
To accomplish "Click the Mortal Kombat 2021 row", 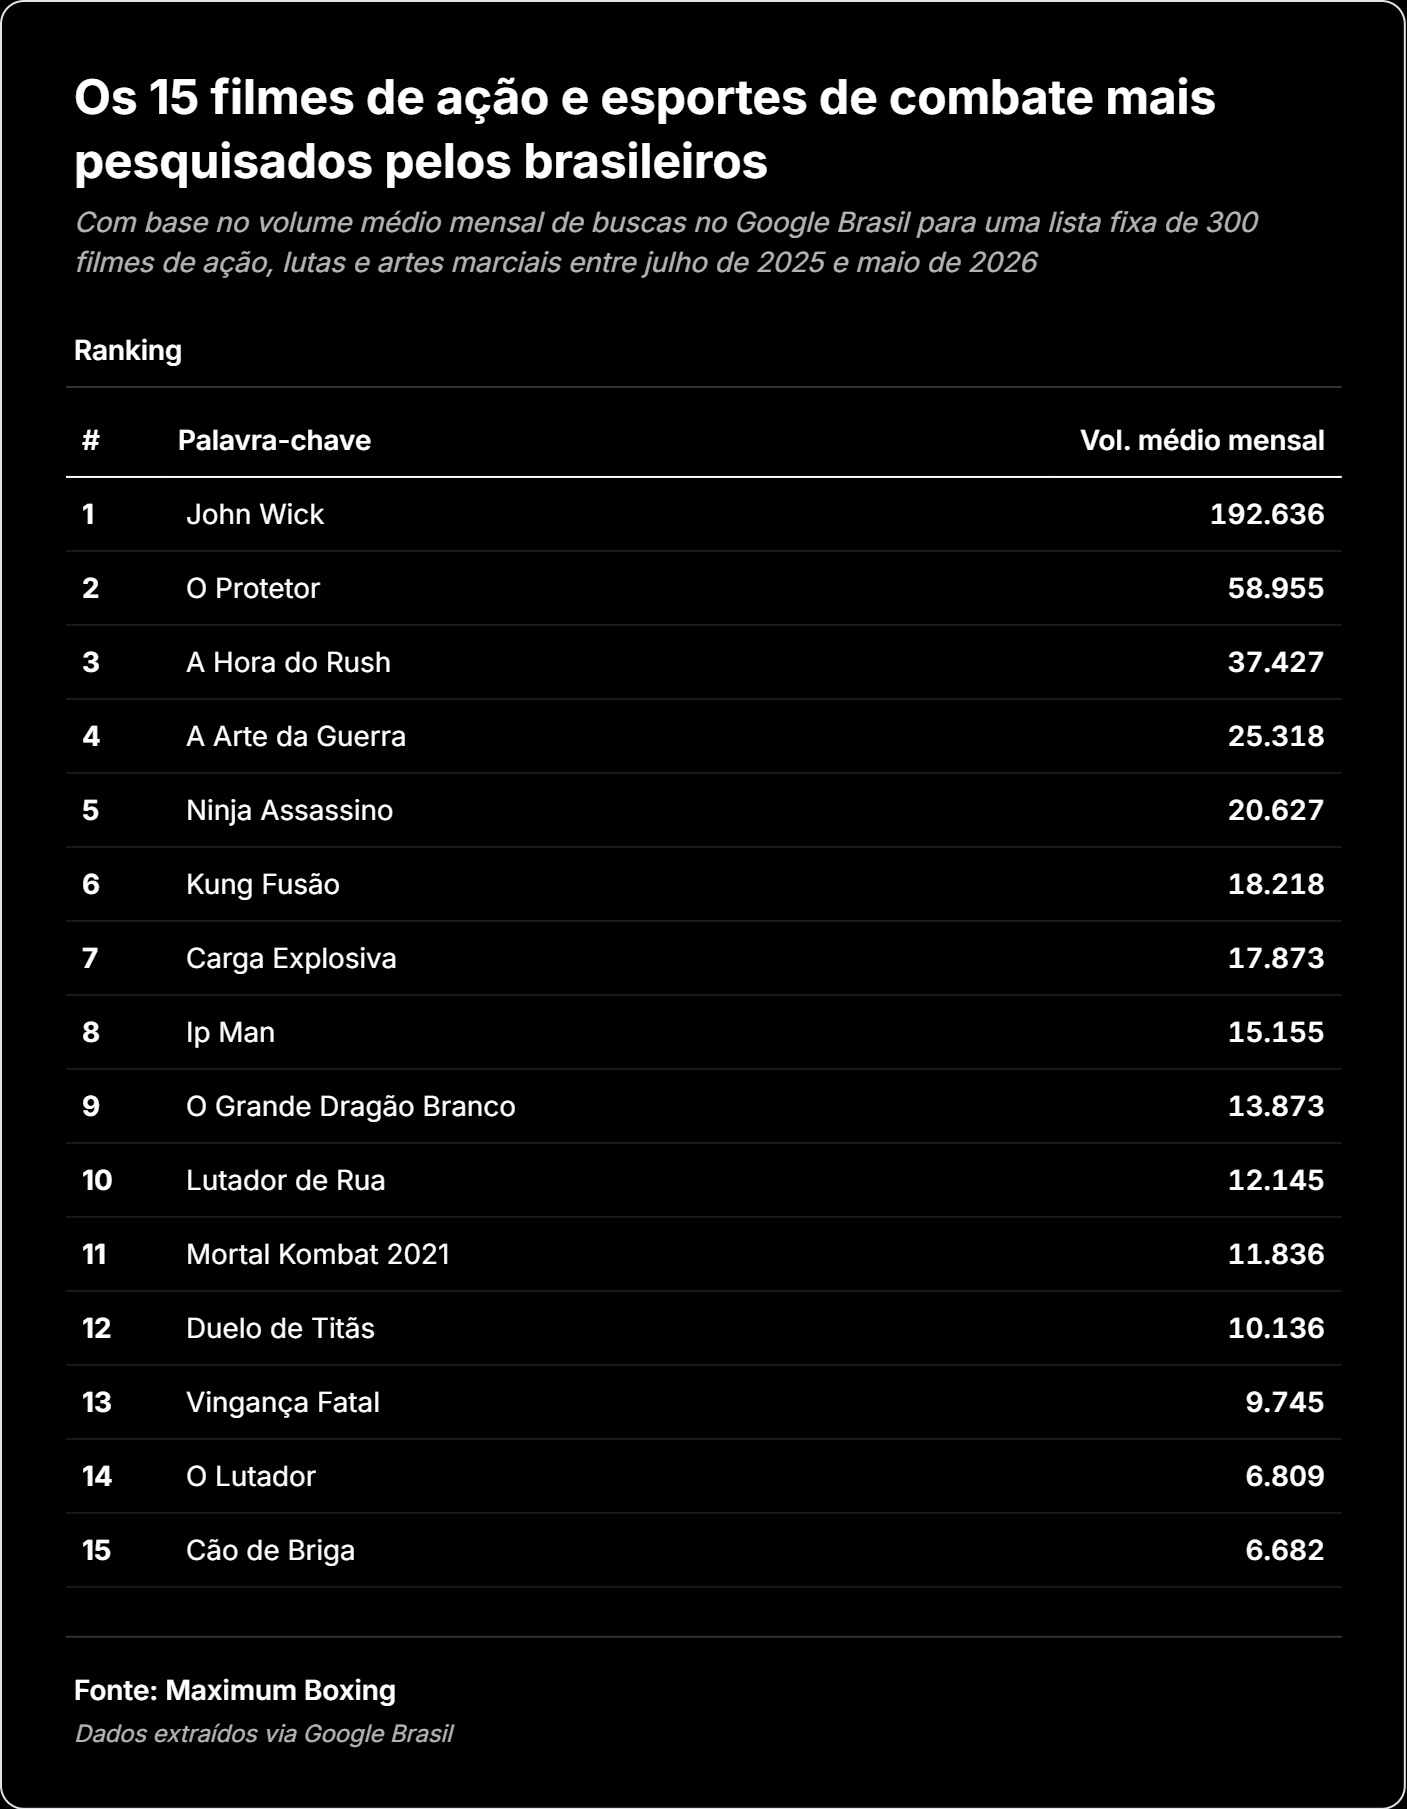I will (703, 1255).
